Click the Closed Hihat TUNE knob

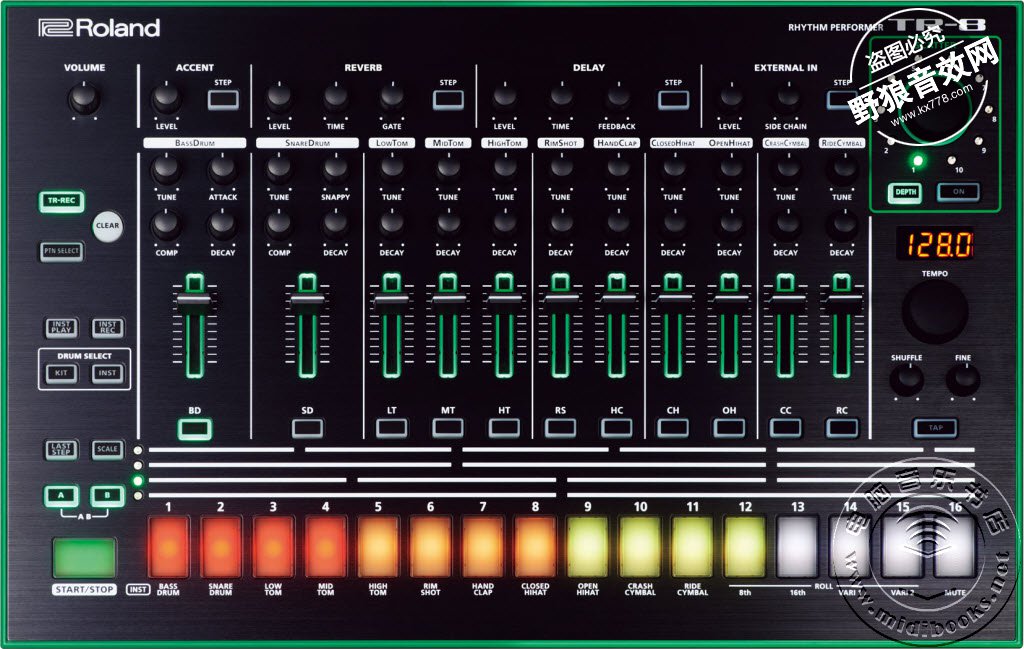coord(673,168)
